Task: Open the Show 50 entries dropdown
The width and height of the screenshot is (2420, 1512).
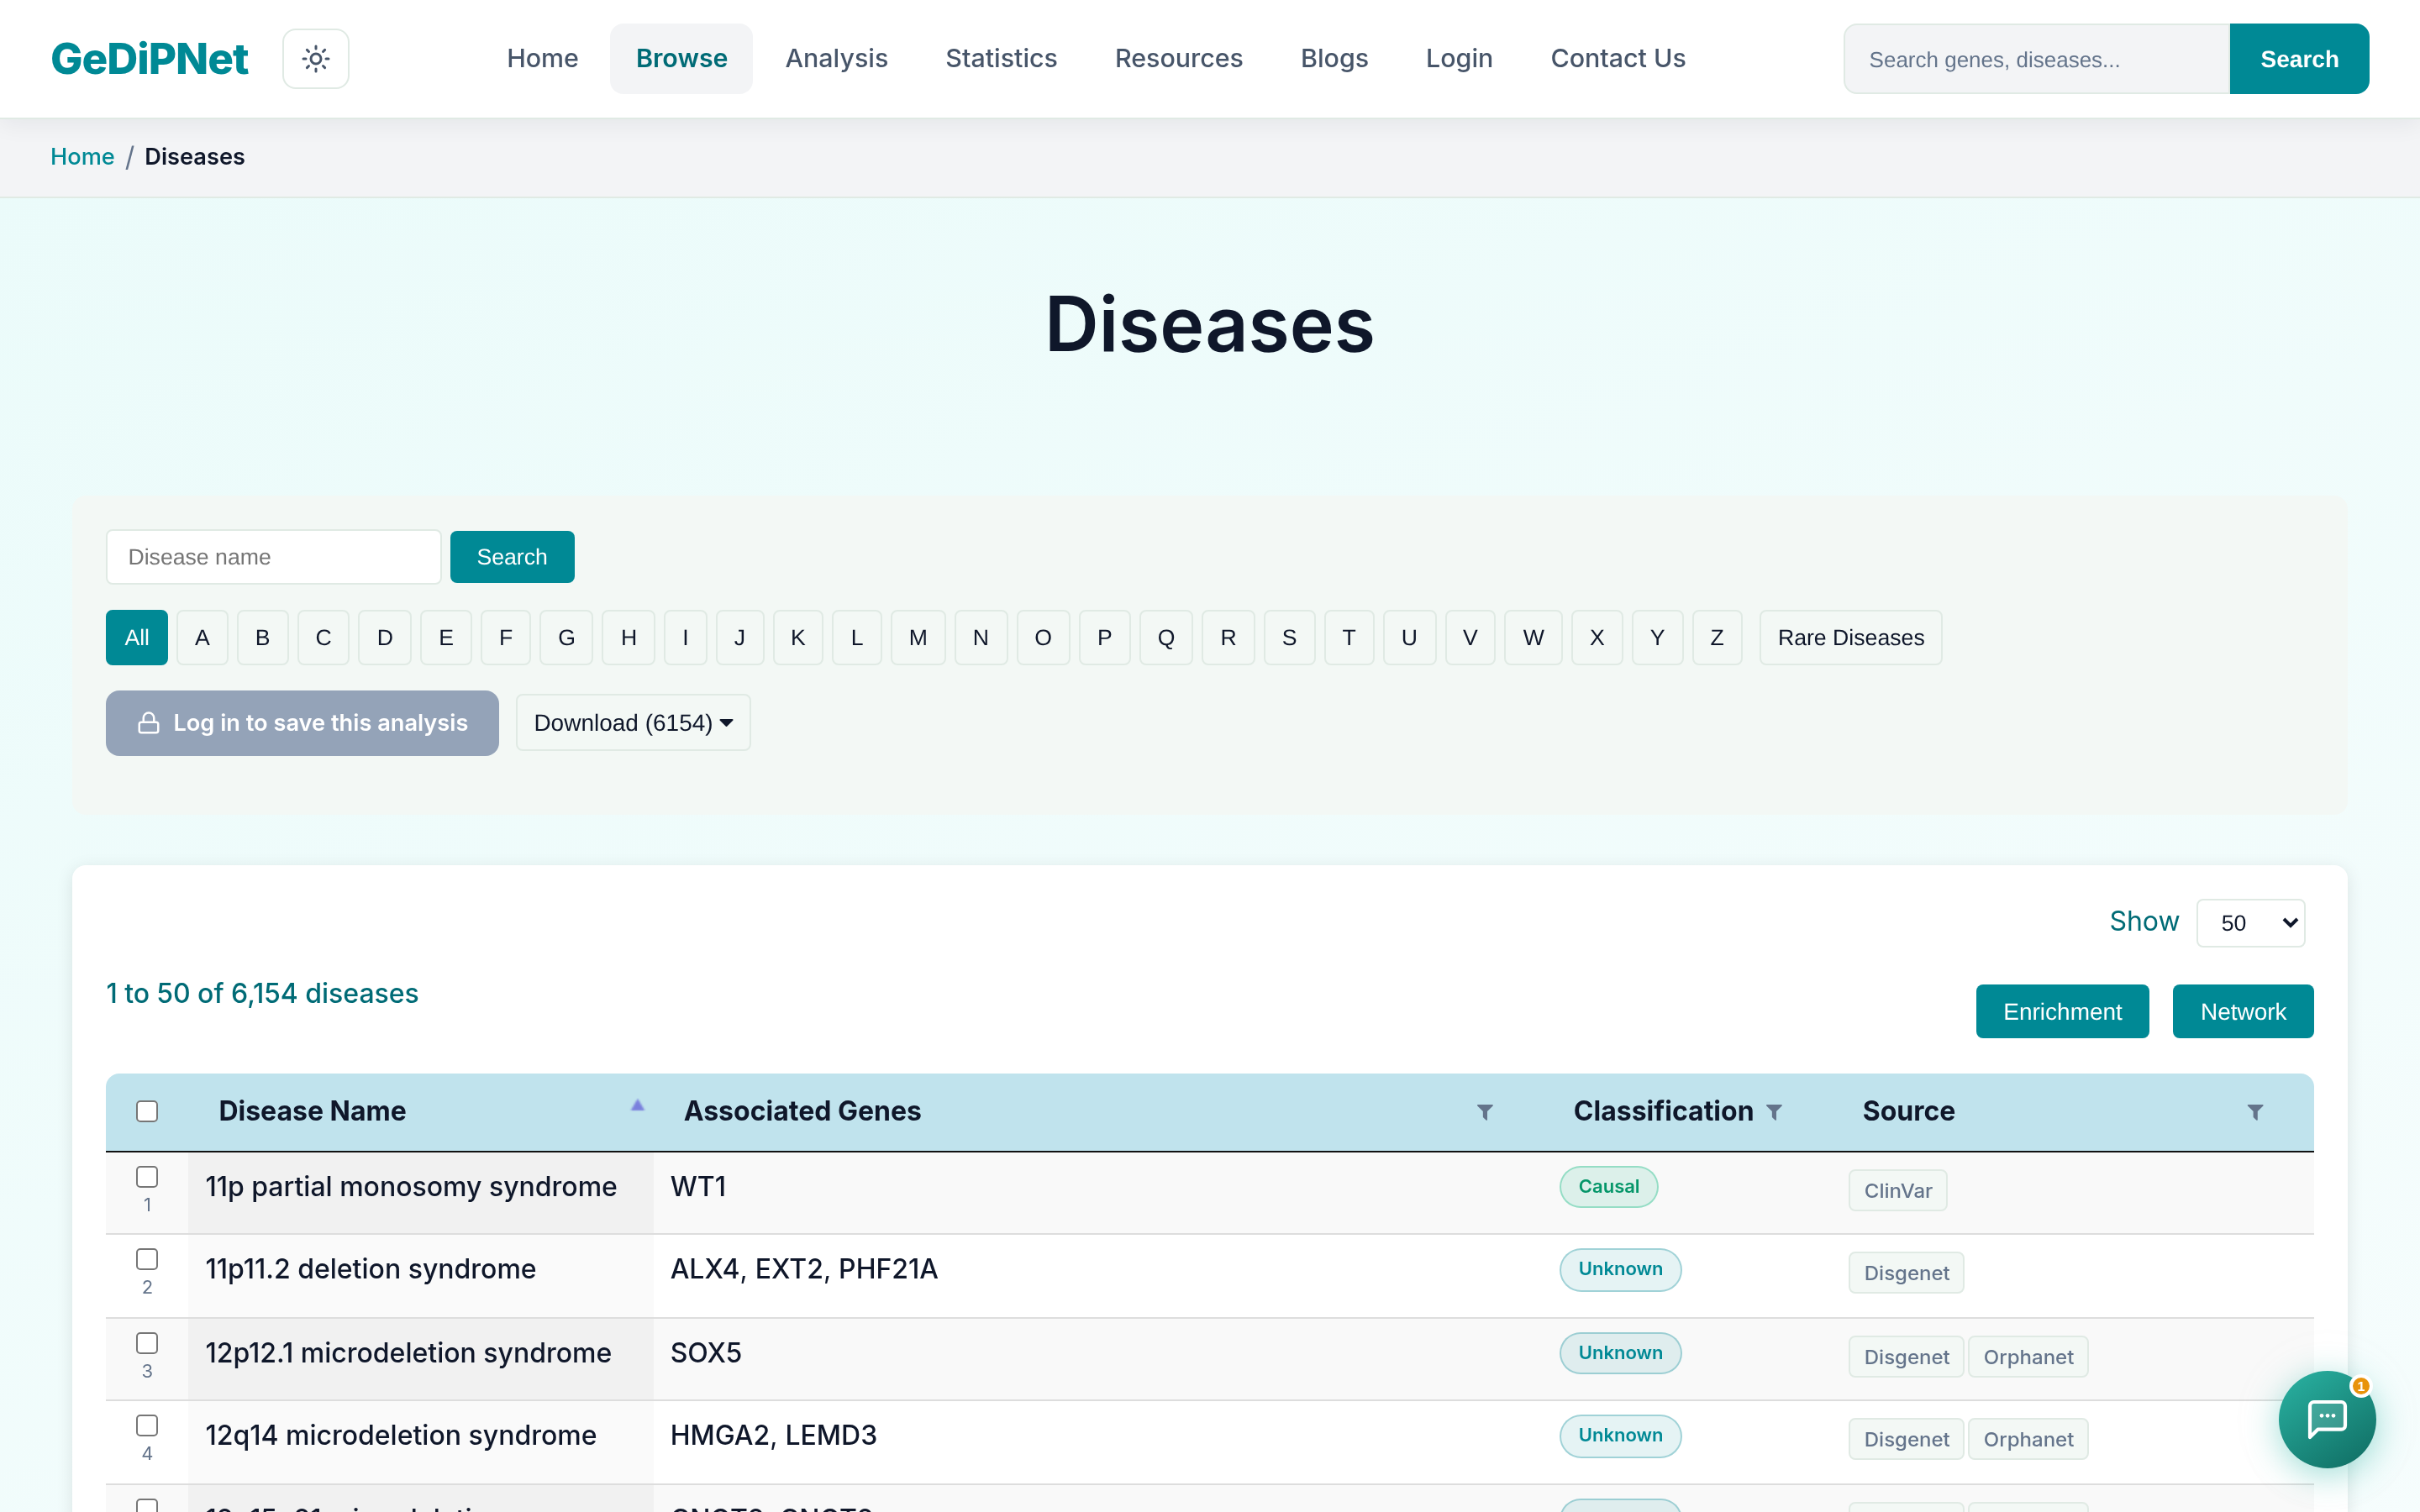Action: pos(2250,923)
